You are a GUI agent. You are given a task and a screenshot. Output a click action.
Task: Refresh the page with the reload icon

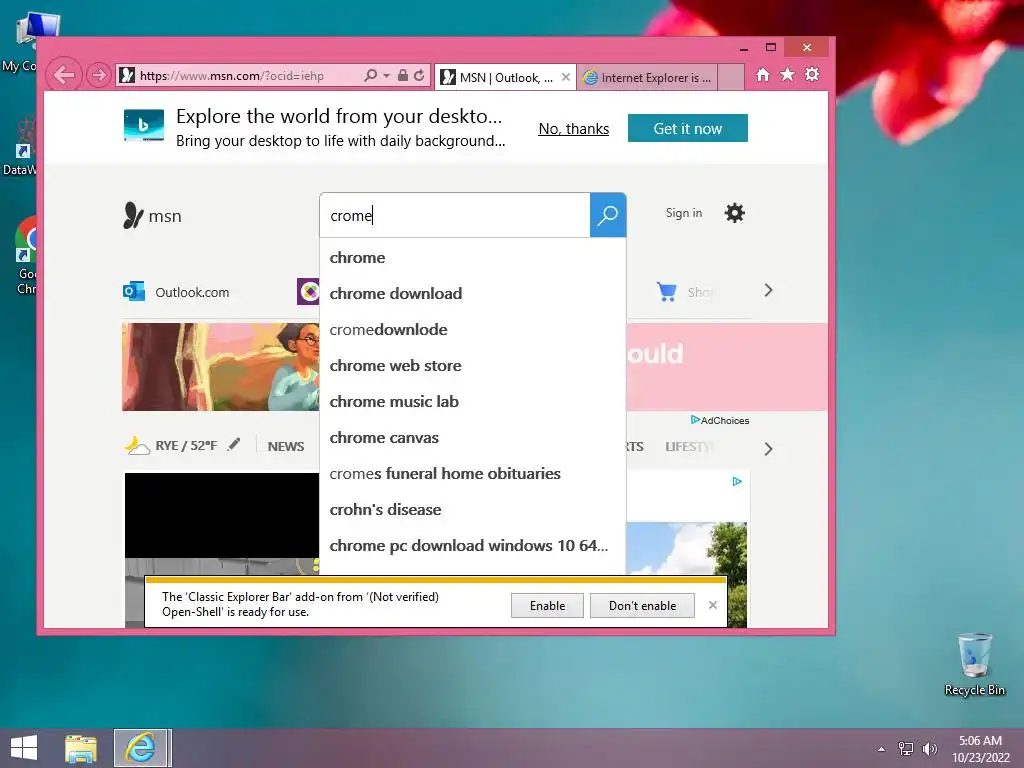point(419,75)
